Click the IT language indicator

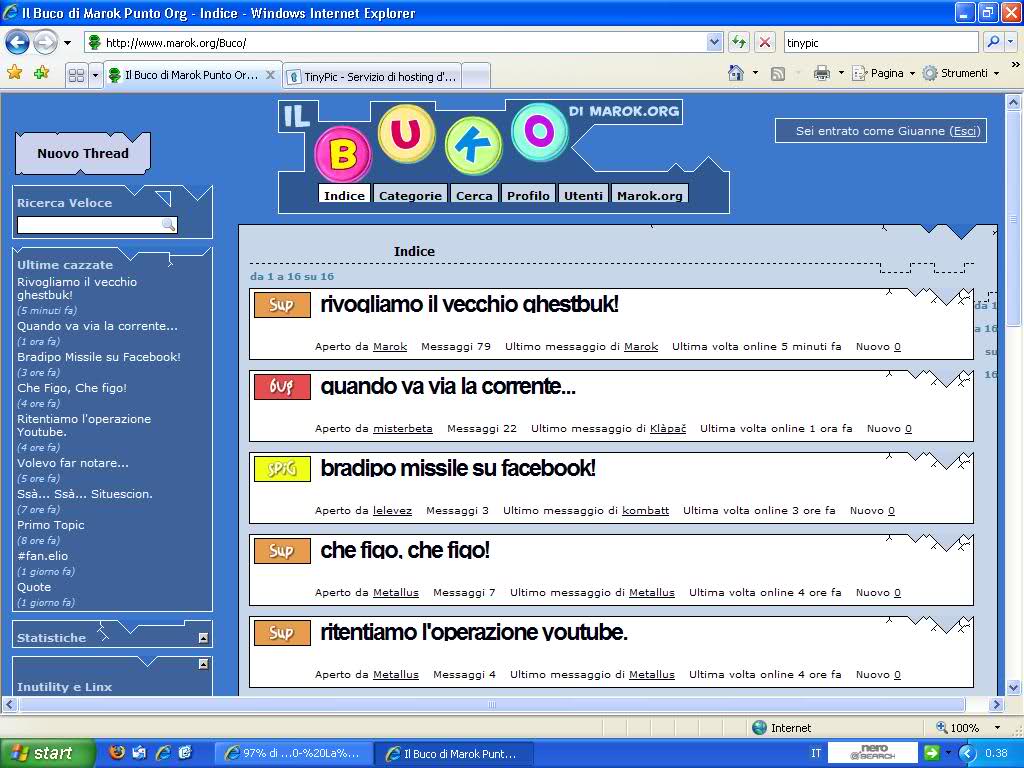816,753
